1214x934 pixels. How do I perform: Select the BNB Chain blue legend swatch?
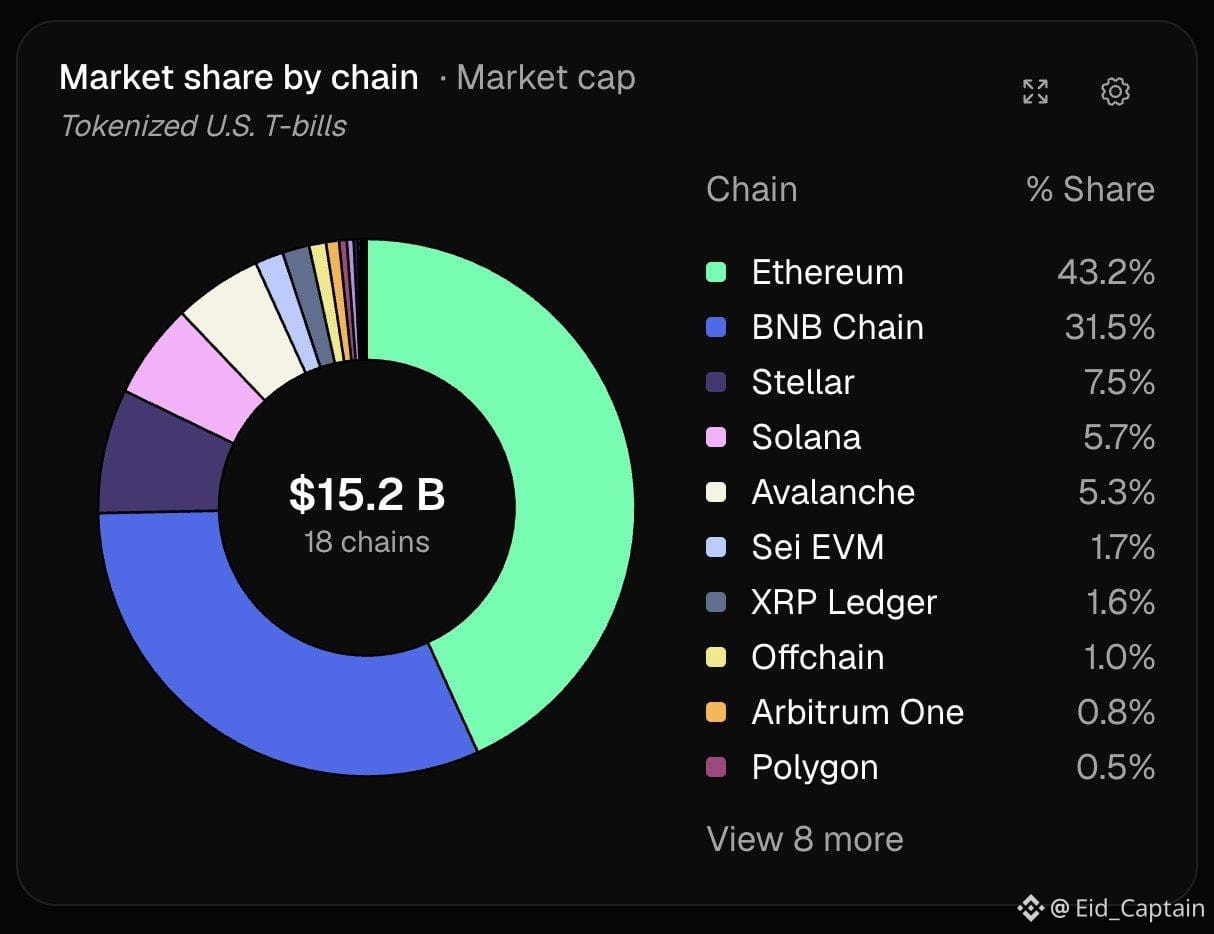[716, 327]
